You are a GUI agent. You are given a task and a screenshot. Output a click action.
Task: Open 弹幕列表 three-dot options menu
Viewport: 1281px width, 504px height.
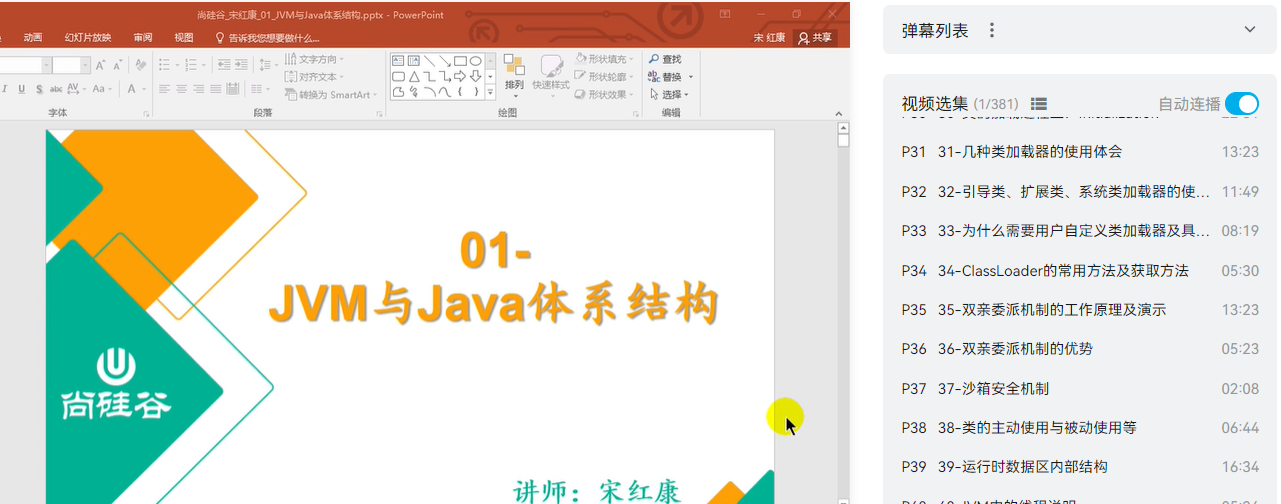(x=992, y=30)
